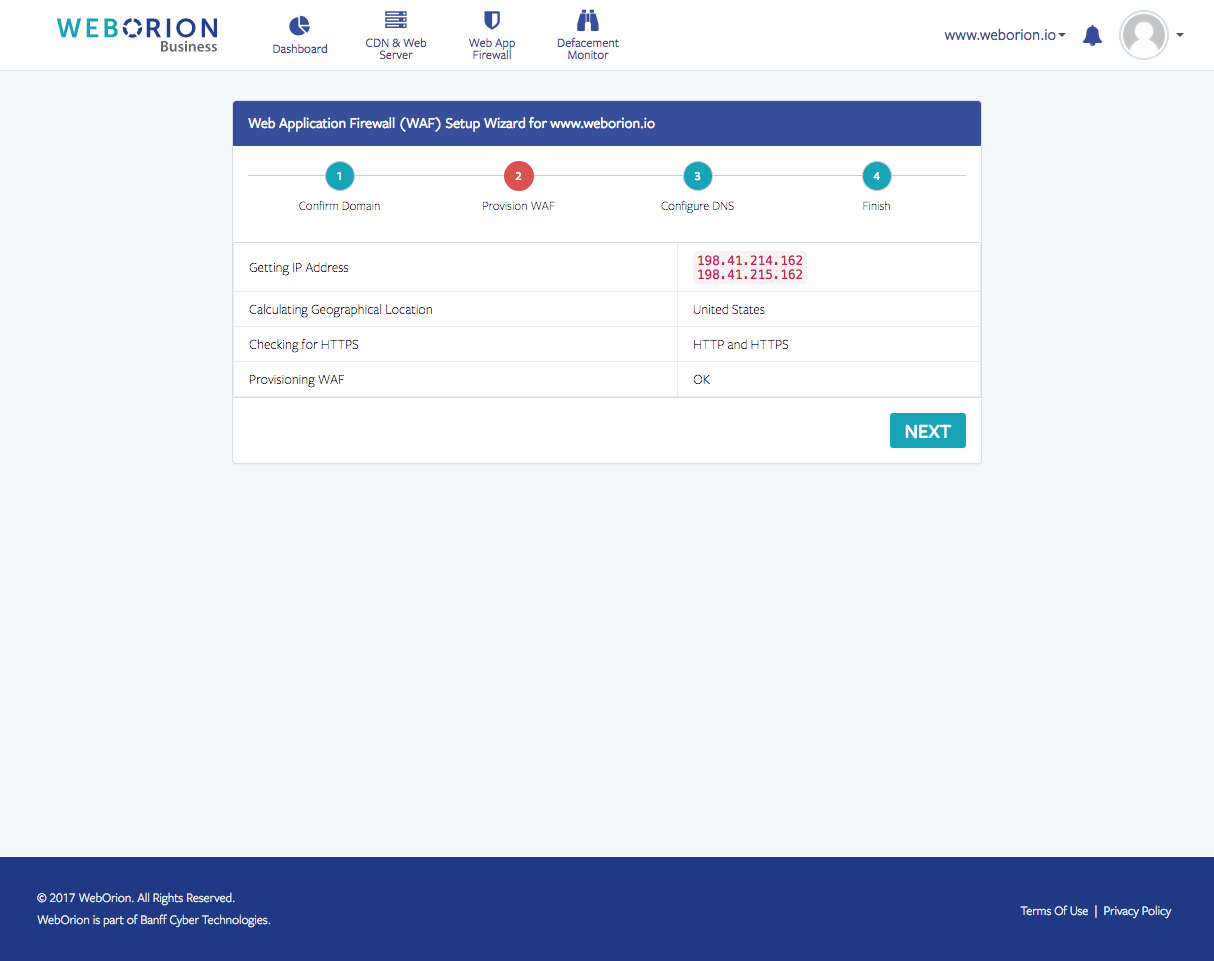Open the Web App Firewall menu label
1214x961 pixels.
(492, 49)
